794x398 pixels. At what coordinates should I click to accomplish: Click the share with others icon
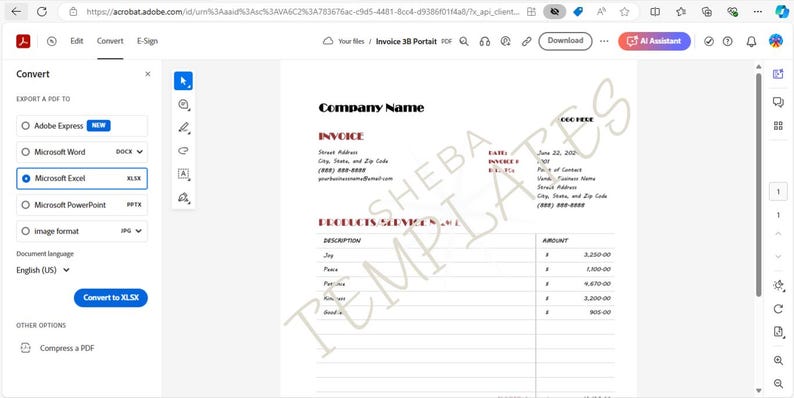(505, 42)
